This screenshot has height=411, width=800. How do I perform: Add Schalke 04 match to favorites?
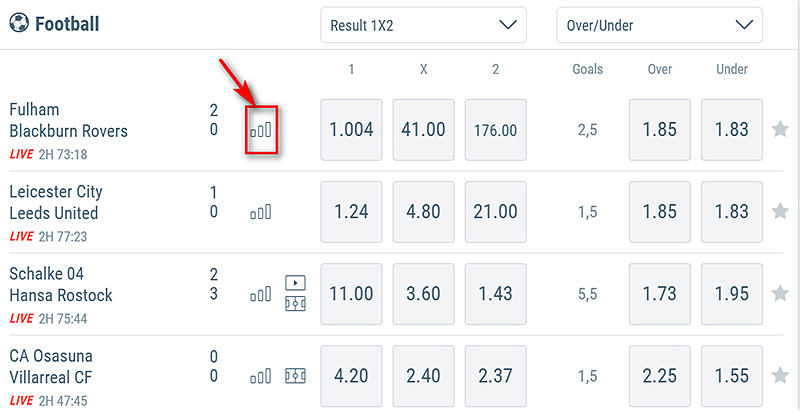tap(780, 294)
